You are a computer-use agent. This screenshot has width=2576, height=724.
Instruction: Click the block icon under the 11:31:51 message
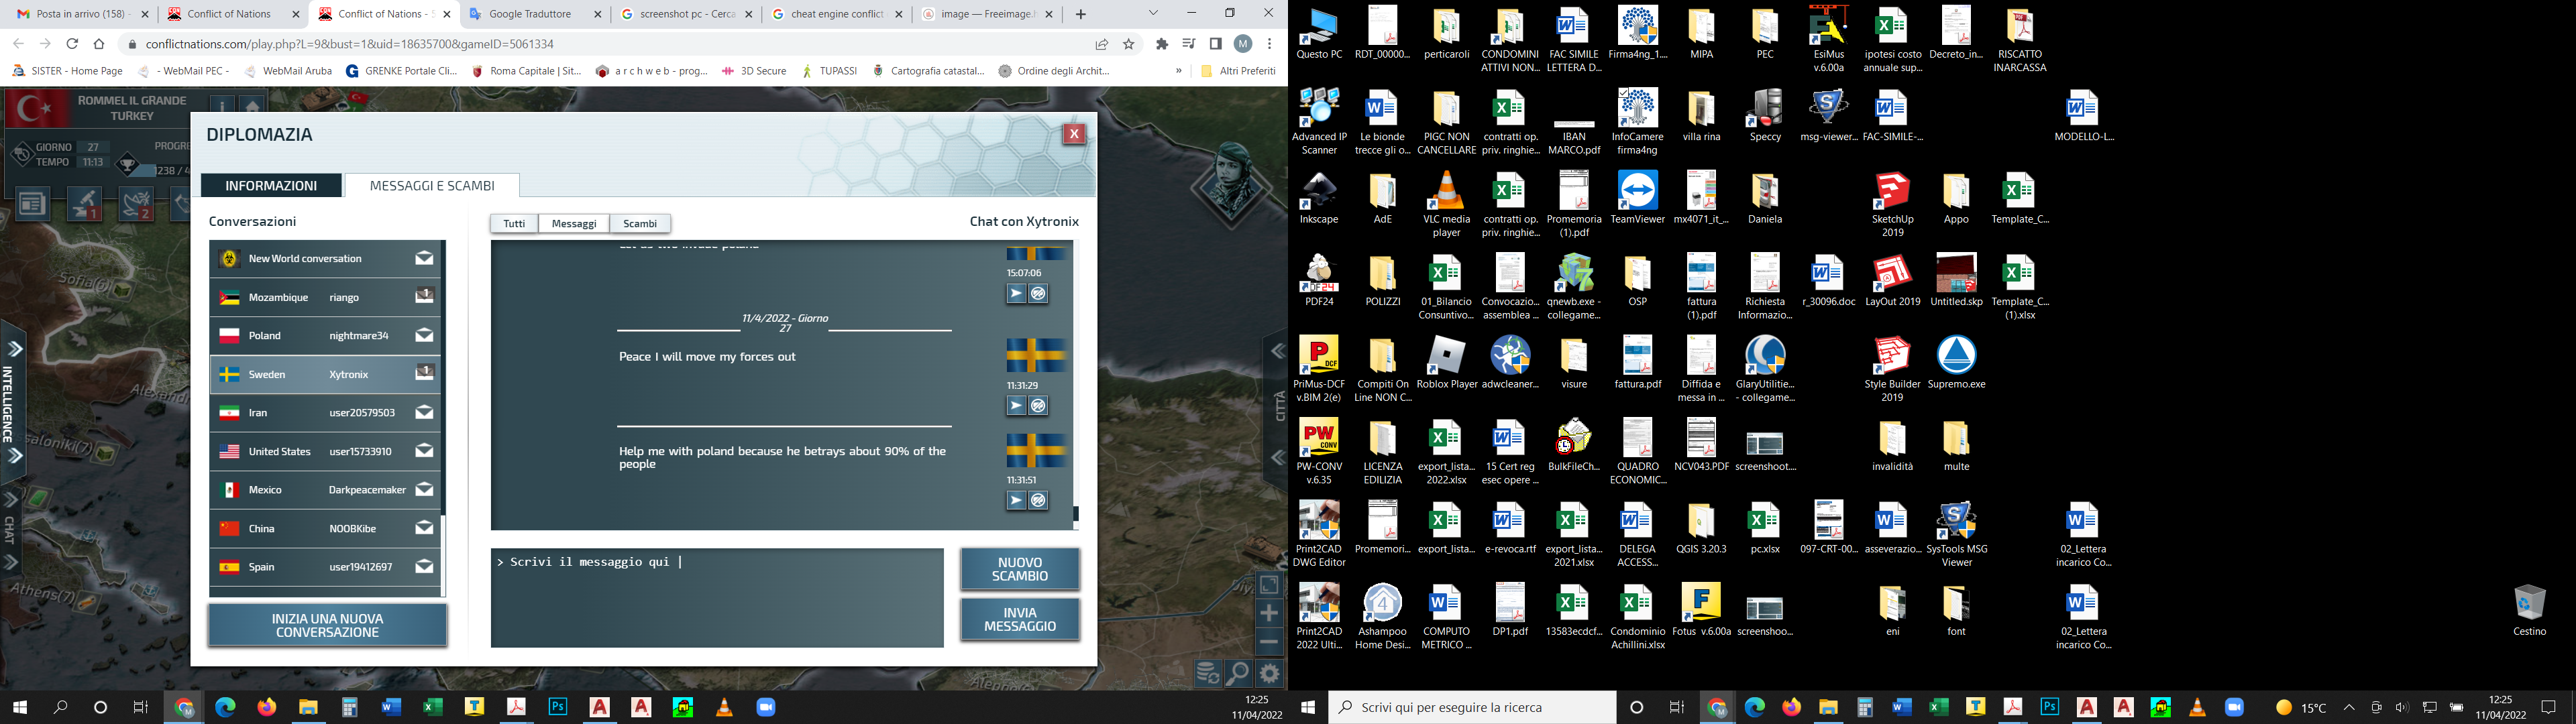(x=1039, y=501)
